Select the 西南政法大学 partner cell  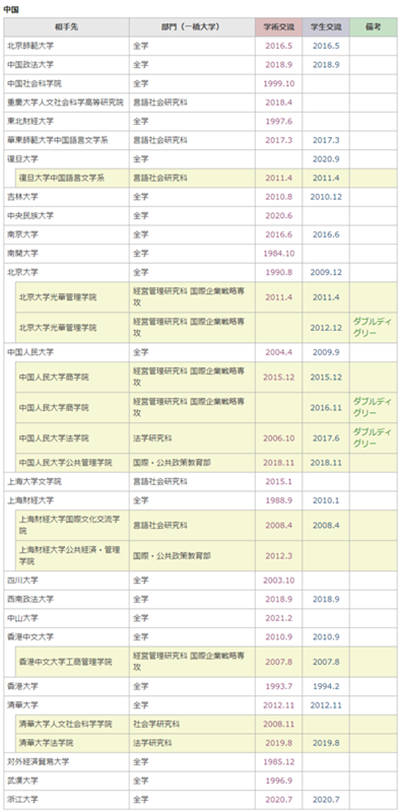tap(66, 599)
